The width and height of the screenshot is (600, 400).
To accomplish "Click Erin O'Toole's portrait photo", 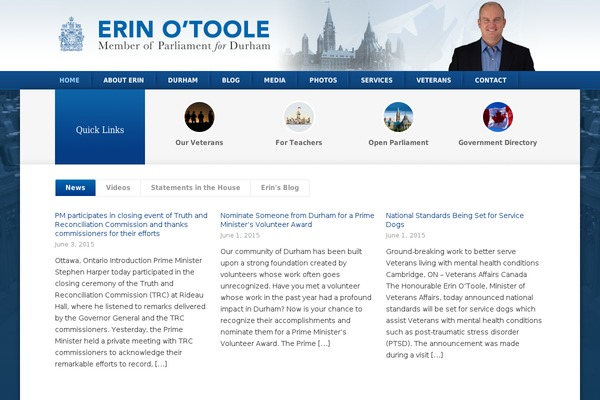I will pyautogui.click(x=491, y=36).
